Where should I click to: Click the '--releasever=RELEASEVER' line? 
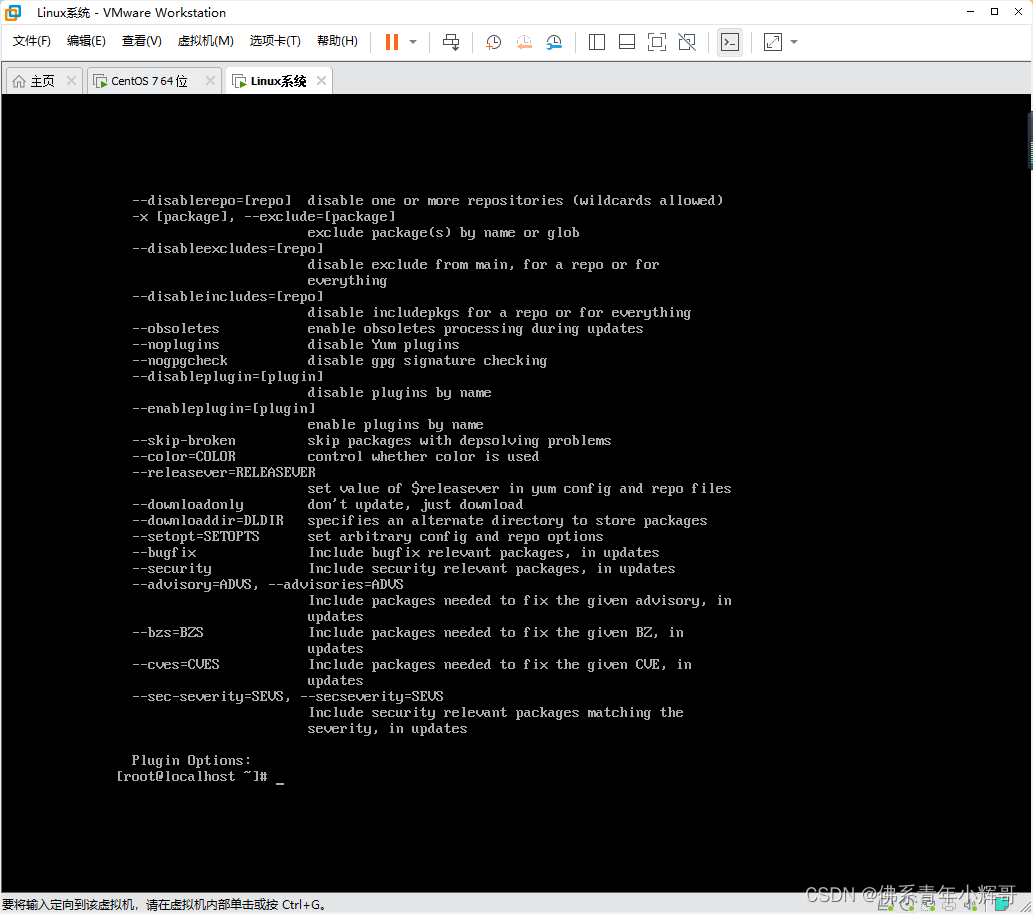pos(224,472)
